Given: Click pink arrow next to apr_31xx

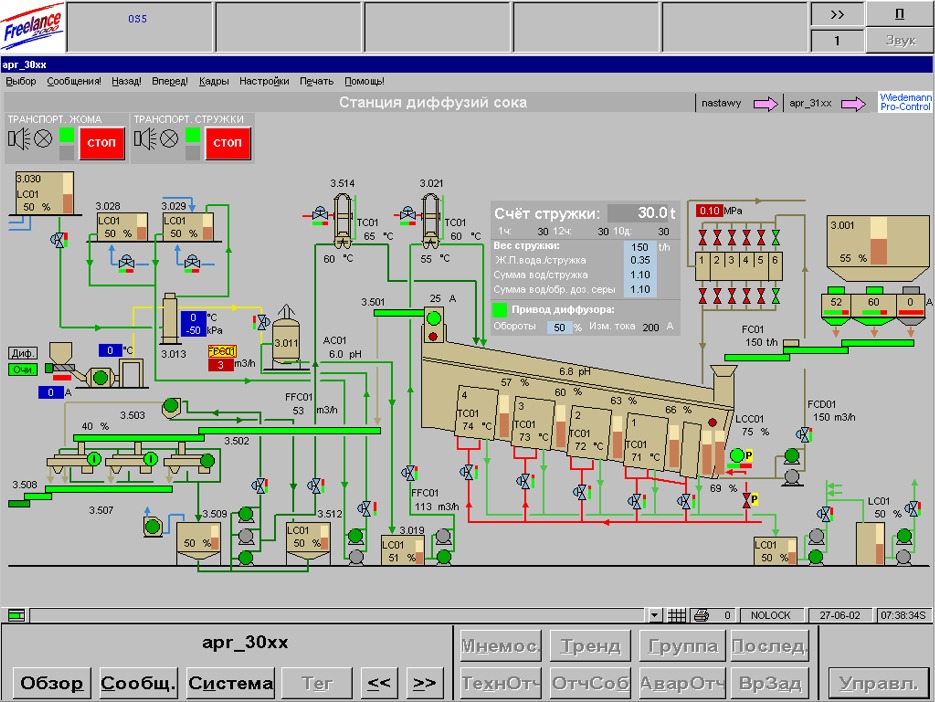Looking at the screenshot, I should click(x=853, y=103).
